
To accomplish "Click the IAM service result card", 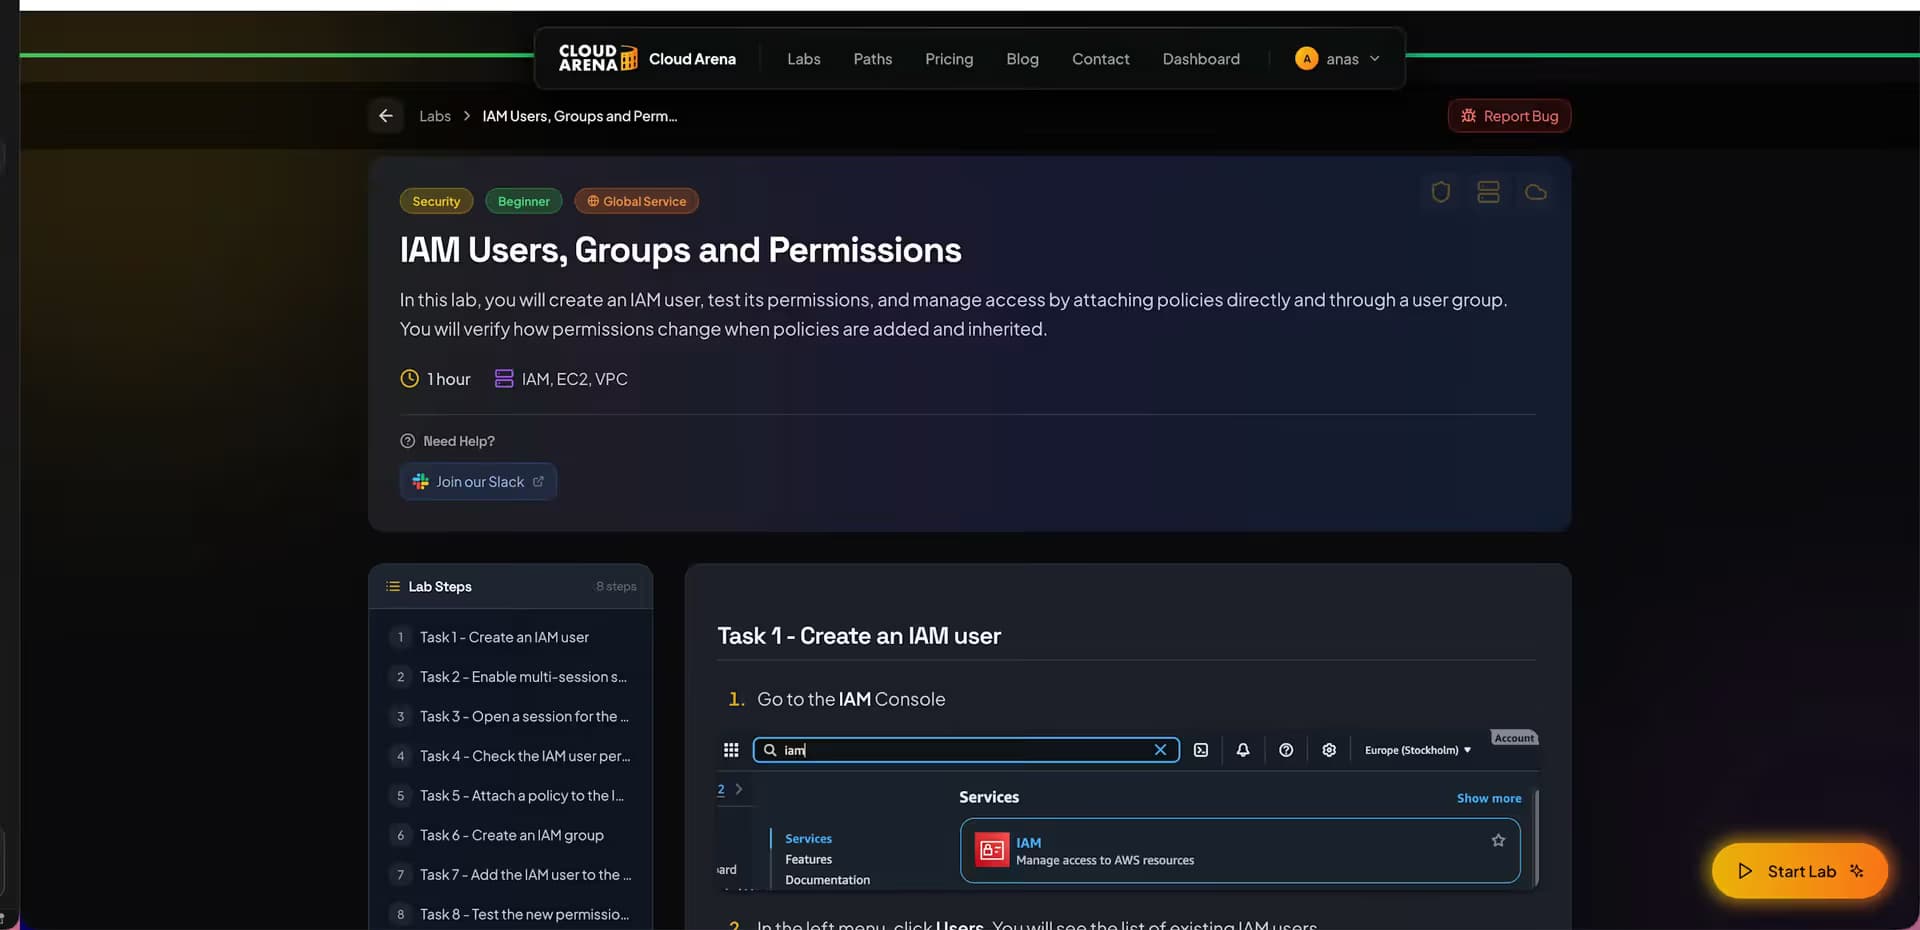I will click(1240, 850).
